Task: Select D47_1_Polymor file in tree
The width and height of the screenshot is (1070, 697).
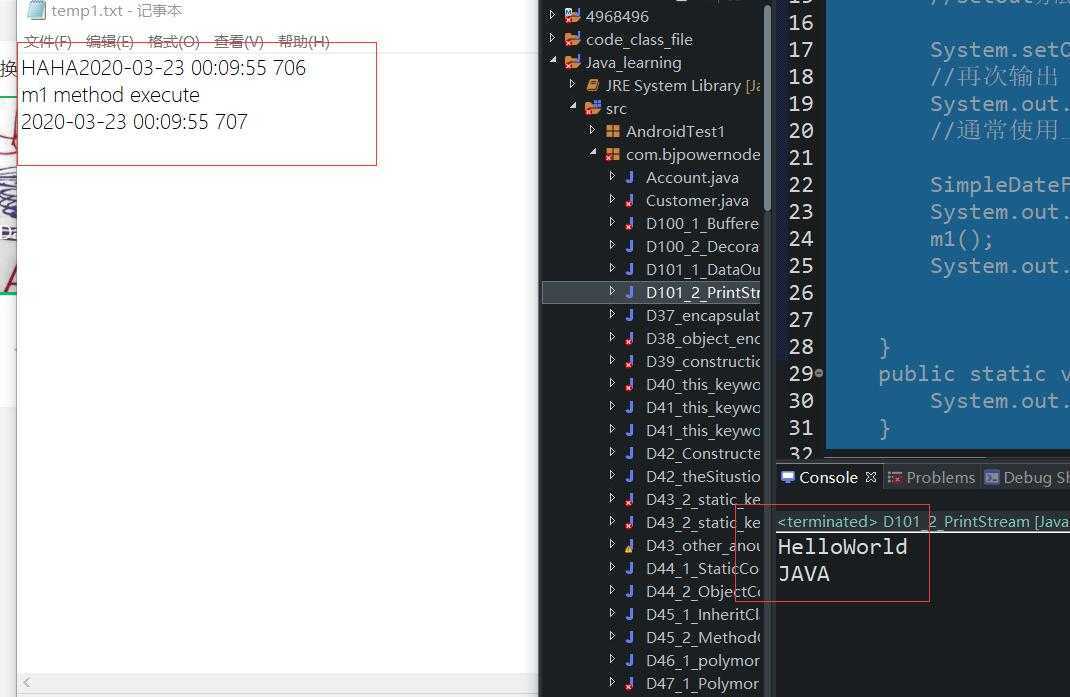Action: pyautogui.click(x=702, y=683)
